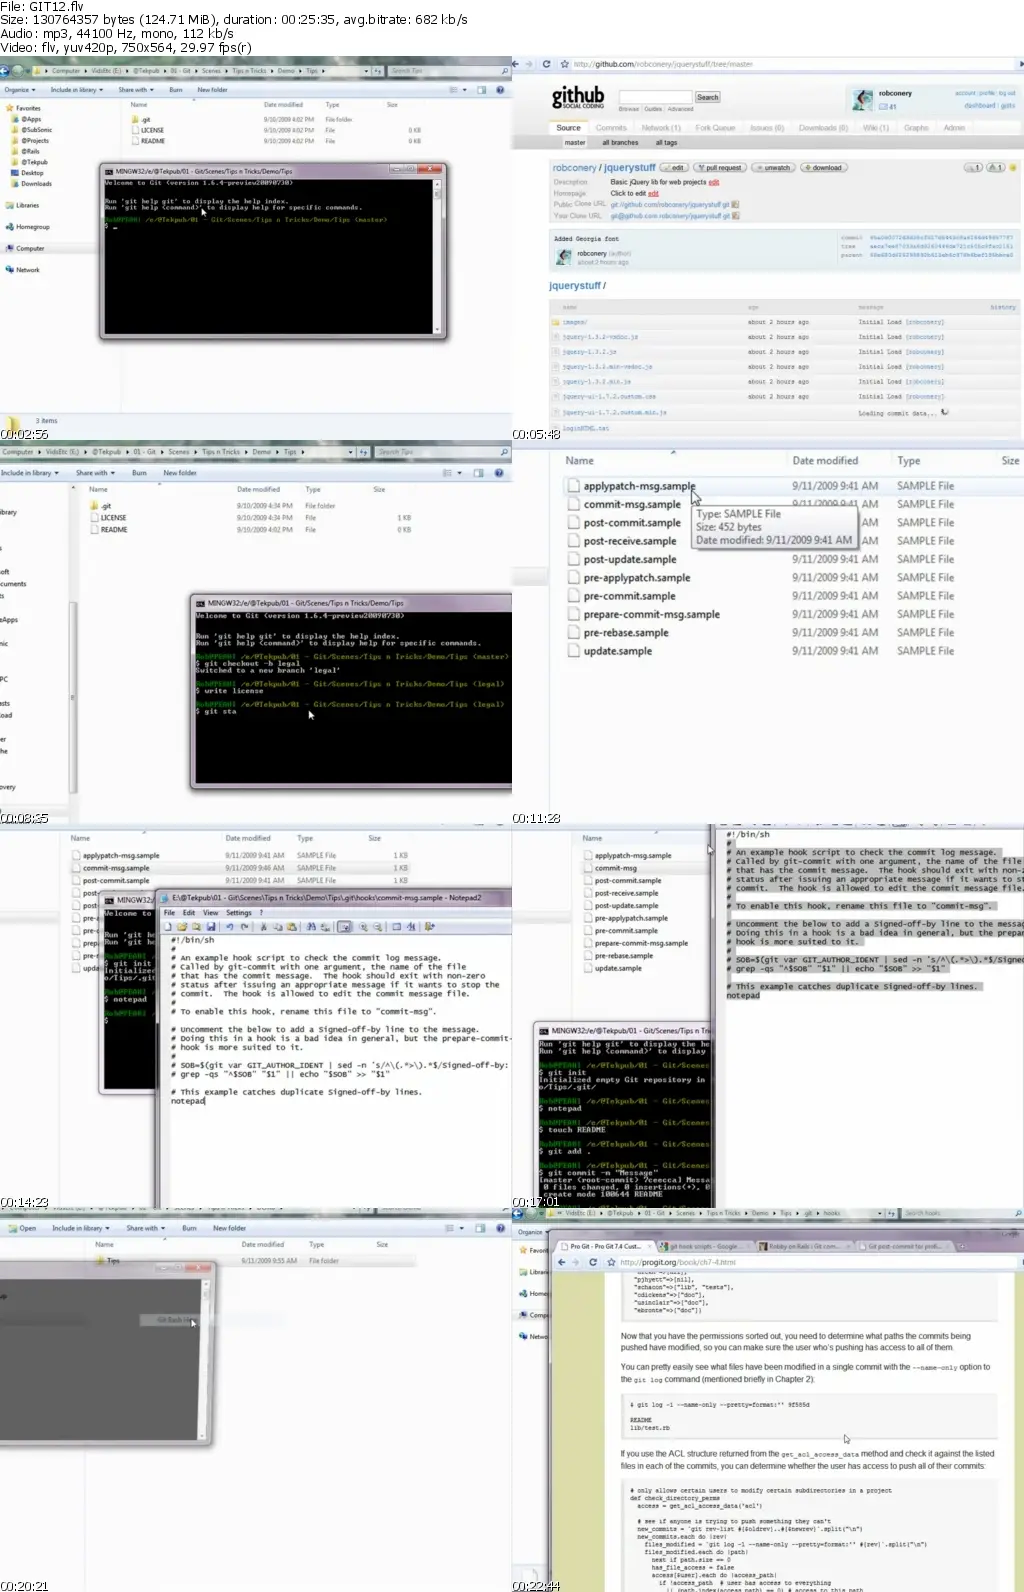
Task: Click the bookmark star beside the GitHub URL
Action: (x=566, y=64)
